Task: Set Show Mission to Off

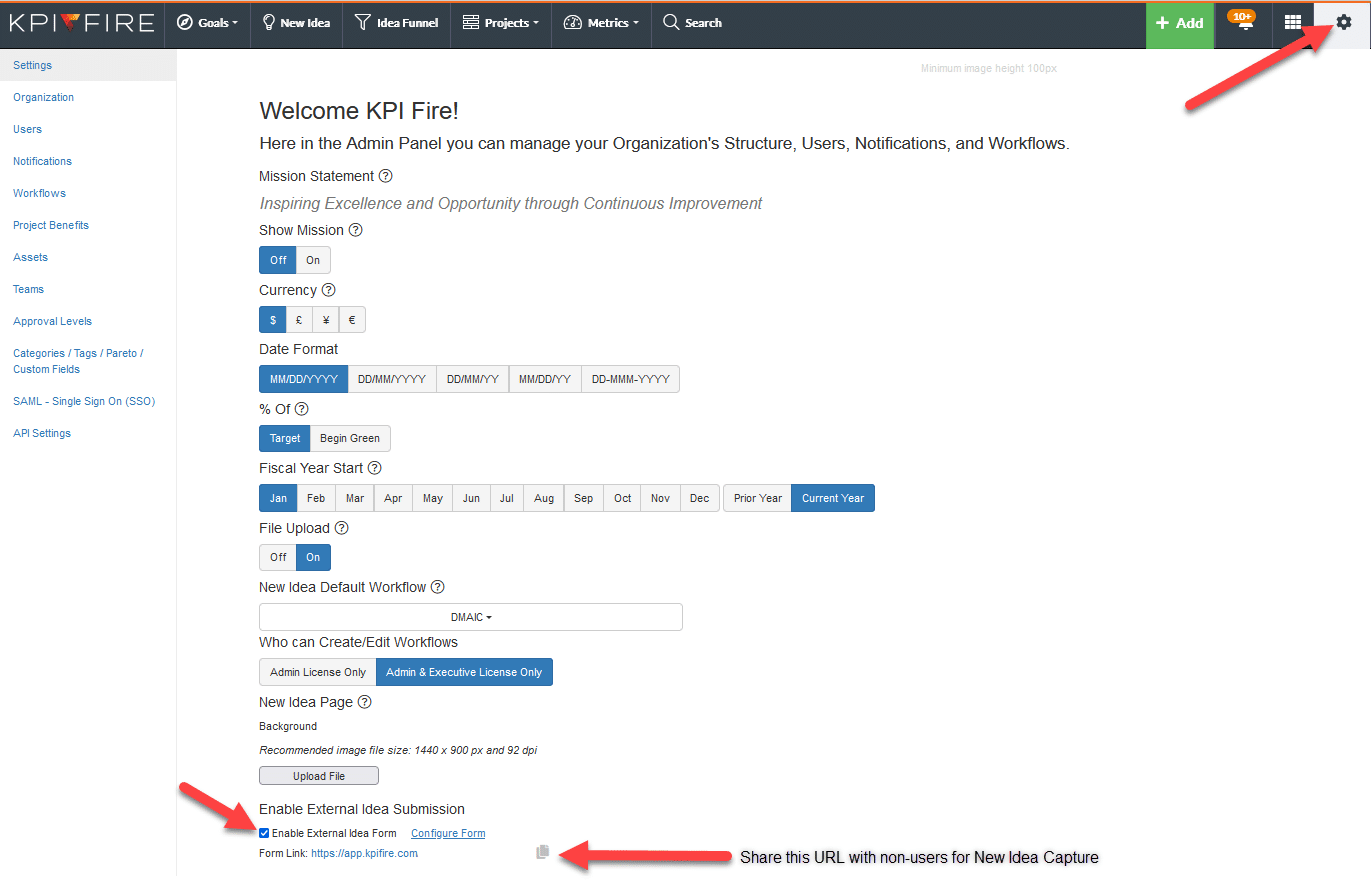Action: click(278, 260)
